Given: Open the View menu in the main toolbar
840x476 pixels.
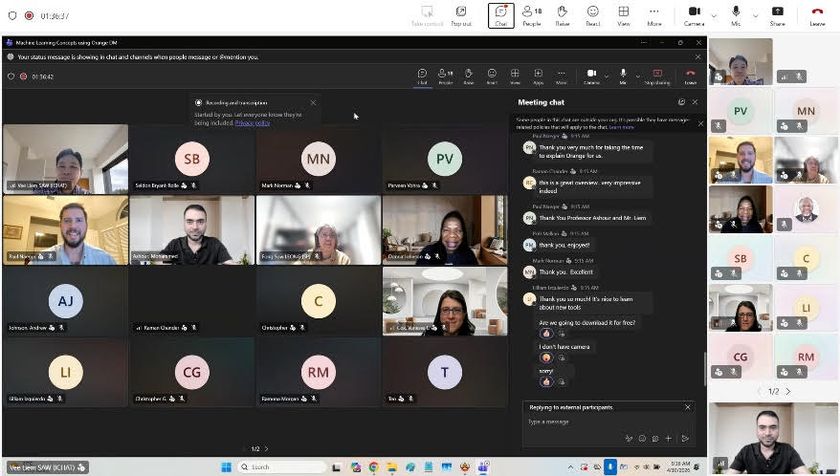Looking at the screenshot, I should tap(623, 15).
